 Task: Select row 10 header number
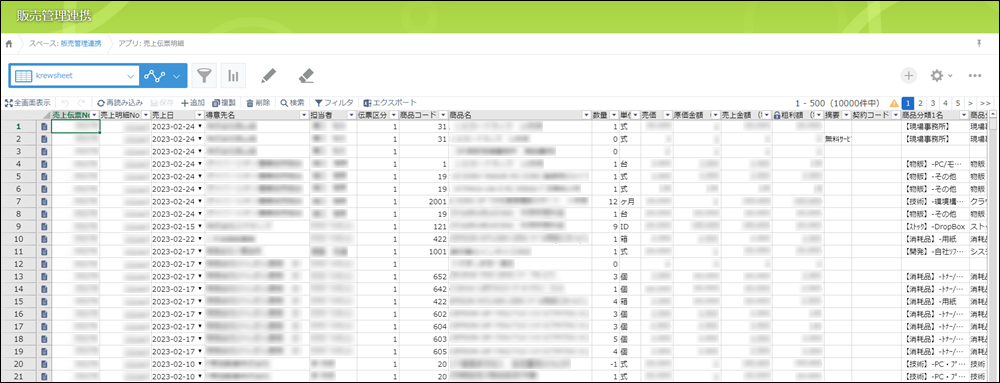(19, 239)
